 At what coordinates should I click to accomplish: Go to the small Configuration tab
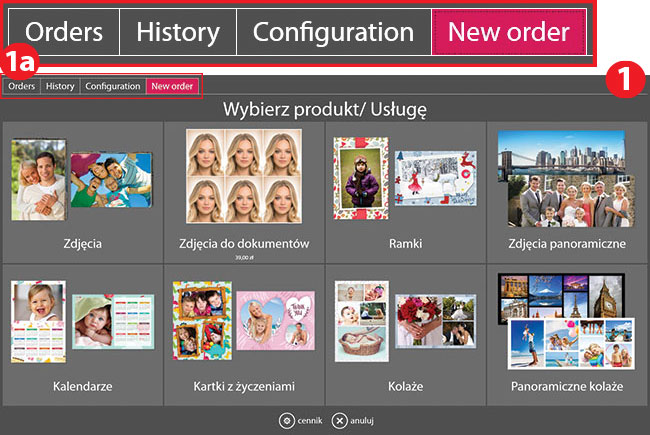112,87
